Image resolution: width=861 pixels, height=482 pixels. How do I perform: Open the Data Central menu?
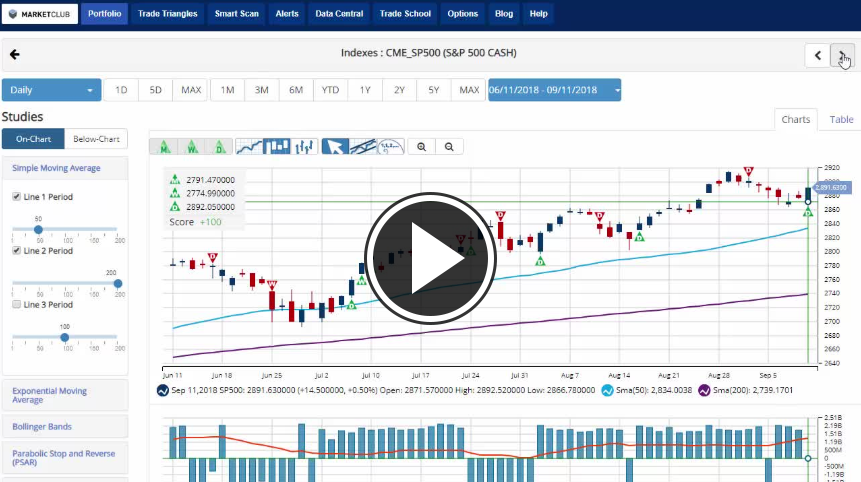coord(339,14)
